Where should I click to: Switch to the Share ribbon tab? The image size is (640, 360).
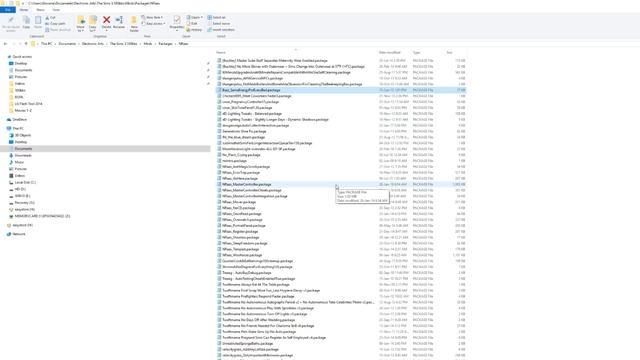click(x=40, y=10)
